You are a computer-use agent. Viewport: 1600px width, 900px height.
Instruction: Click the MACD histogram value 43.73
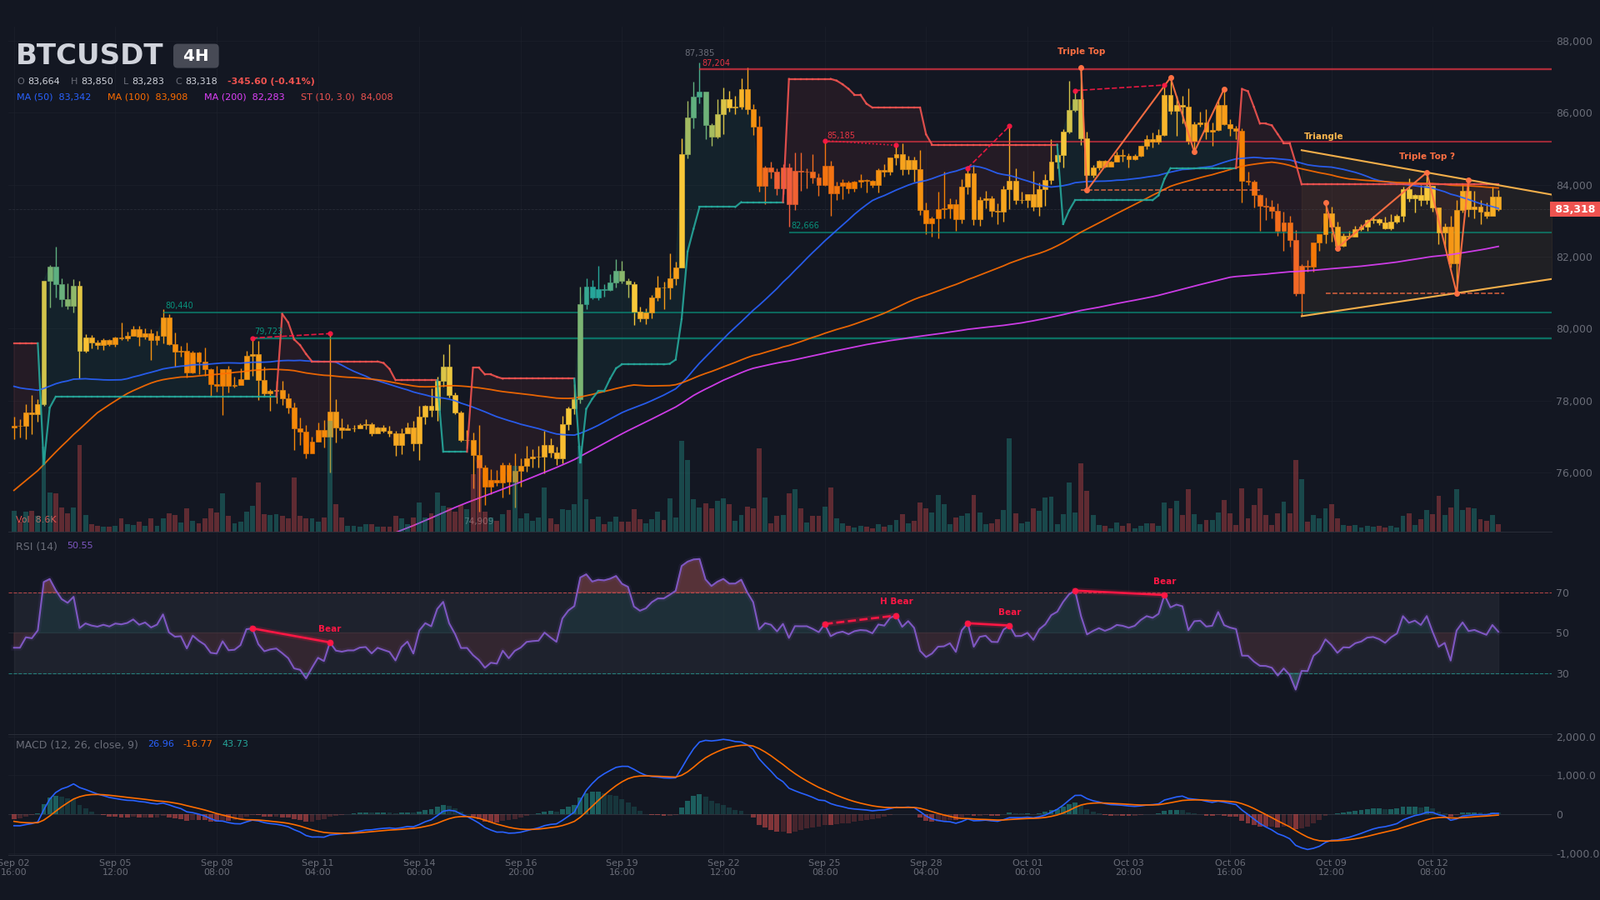coord(235,744)
